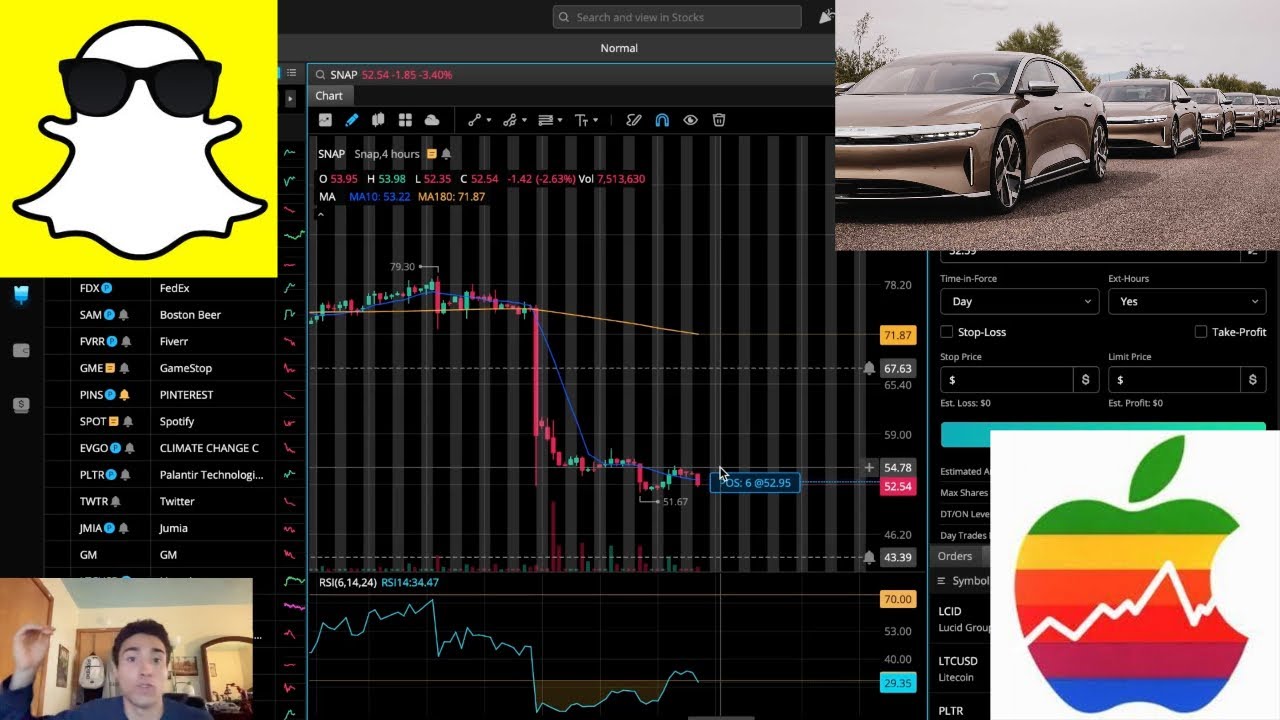Toggle drawings visibility eye icon
The height and width of the screenshot is (720, 1280).
[x=690, y=120]
